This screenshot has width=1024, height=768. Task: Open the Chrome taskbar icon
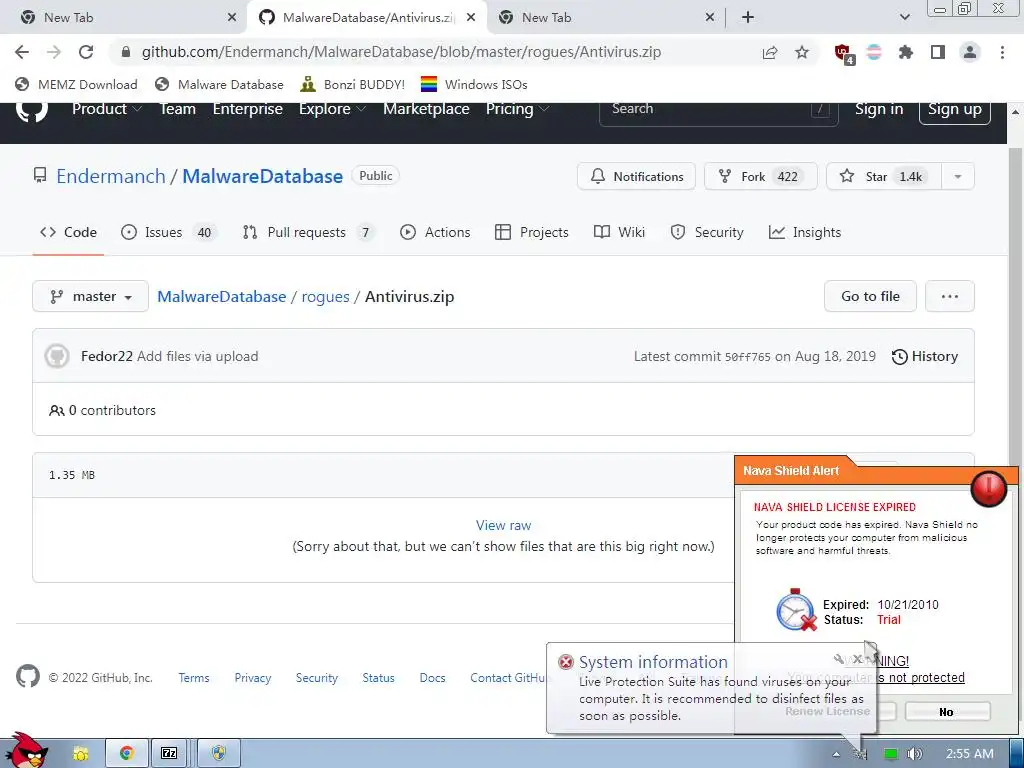[x=126, y=754]
